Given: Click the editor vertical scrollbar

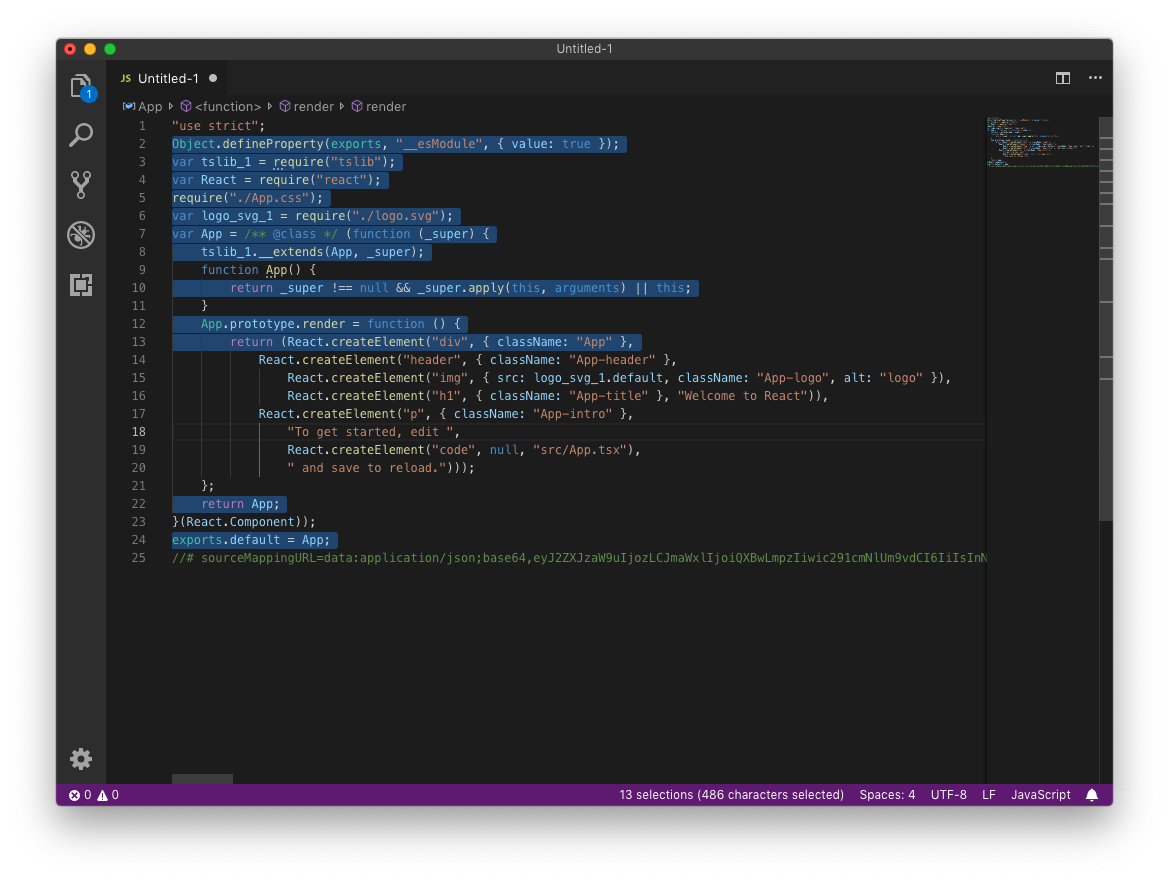Looking at the screenshot, I should 1105,300.
